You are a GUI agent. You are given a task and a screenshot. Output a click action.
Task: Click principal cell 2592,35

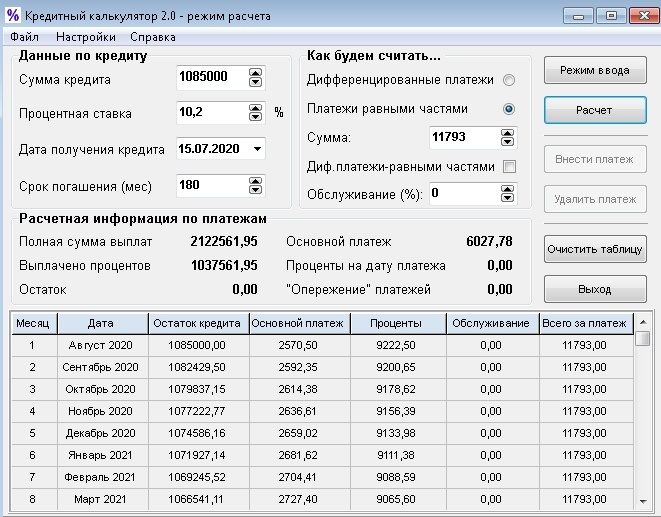298,367
